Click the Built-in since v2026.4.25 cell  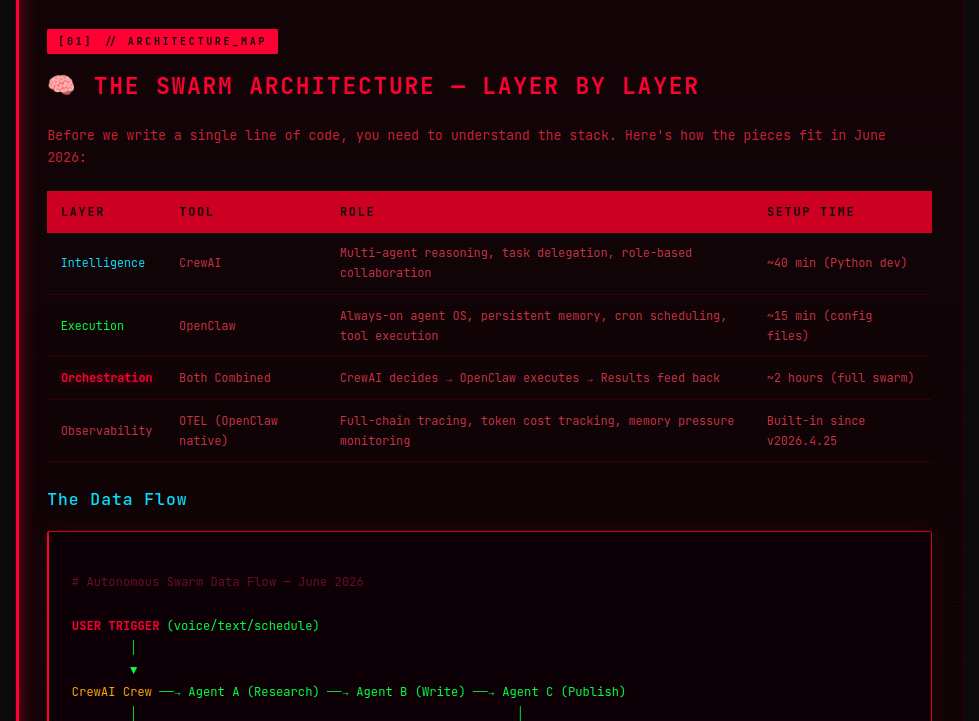tap(816, 431)
